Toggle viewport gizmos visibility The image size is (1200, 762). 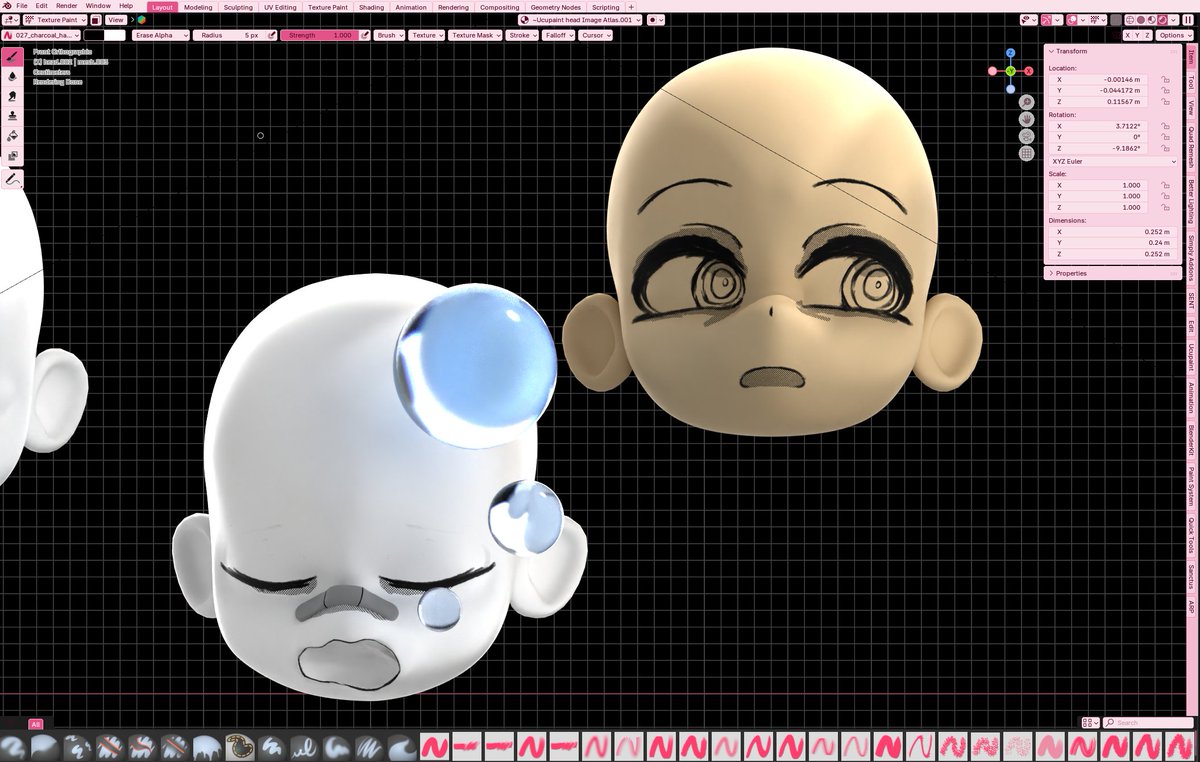click(1046, 19)
